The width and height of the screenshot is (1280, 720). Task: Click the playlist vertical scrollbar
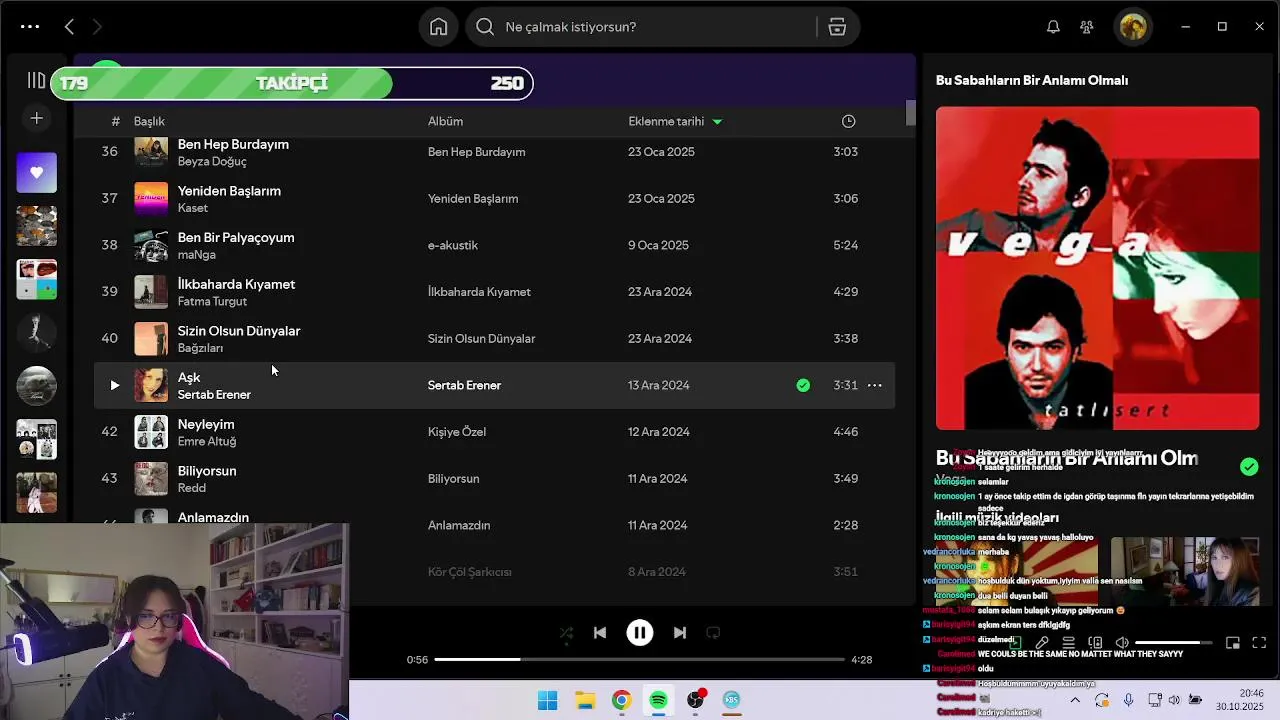pos(910,113)
